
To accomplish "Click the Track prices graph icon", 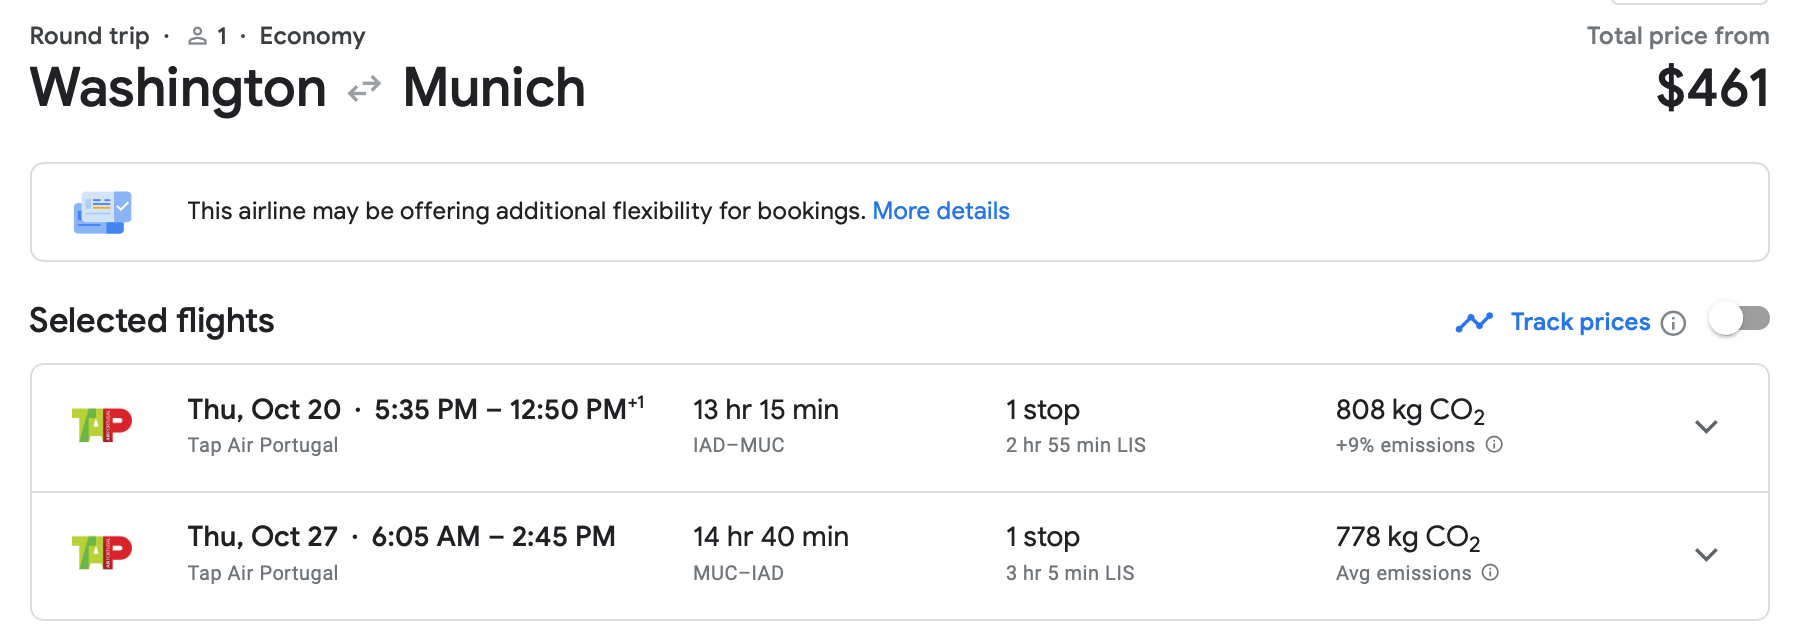I will (x=1474, y=322).
